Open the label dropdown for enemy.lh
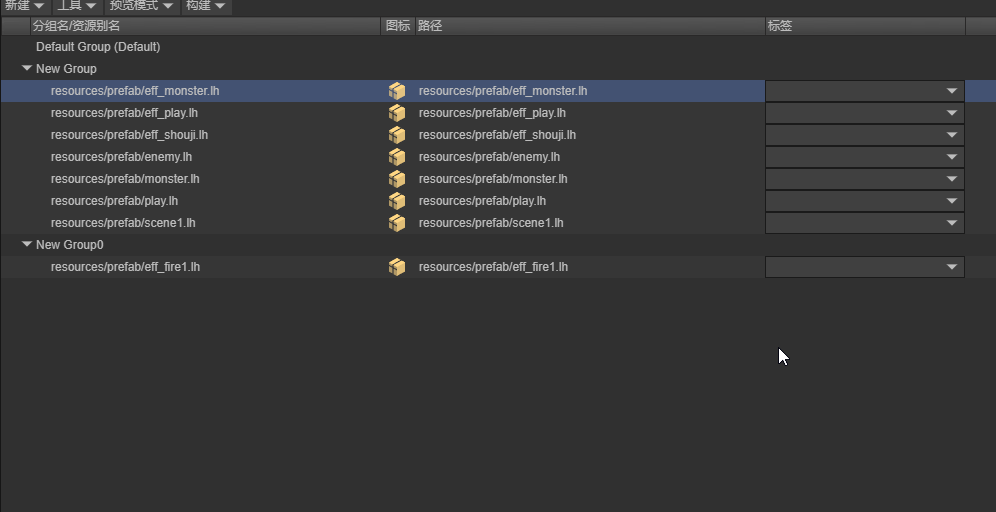996x512 pixels. (x=865, y=157)
